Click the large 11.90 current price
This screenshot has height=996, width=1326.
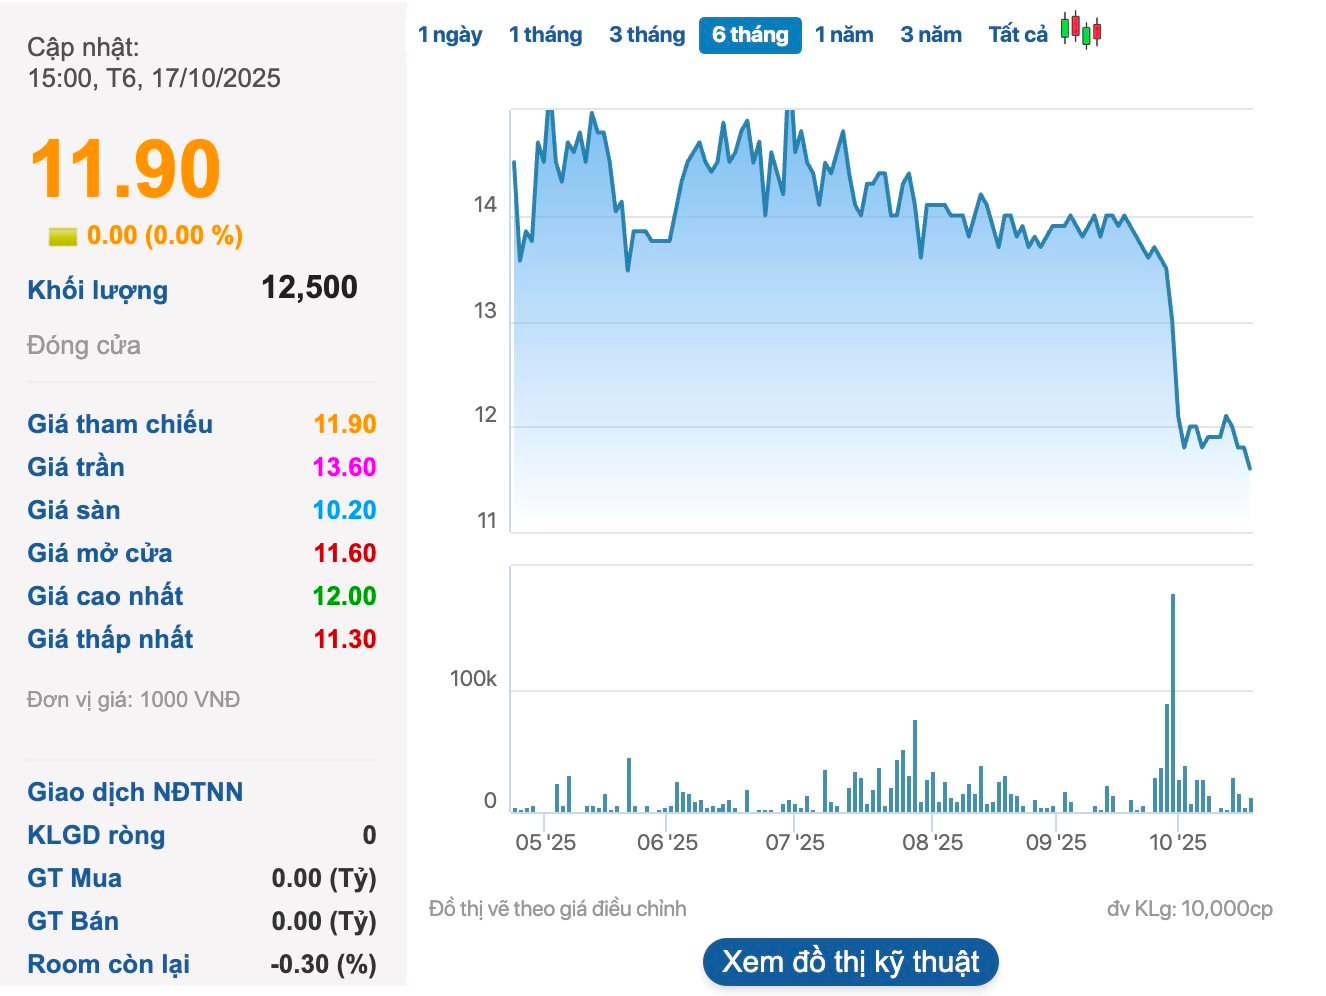pos(125,169)
